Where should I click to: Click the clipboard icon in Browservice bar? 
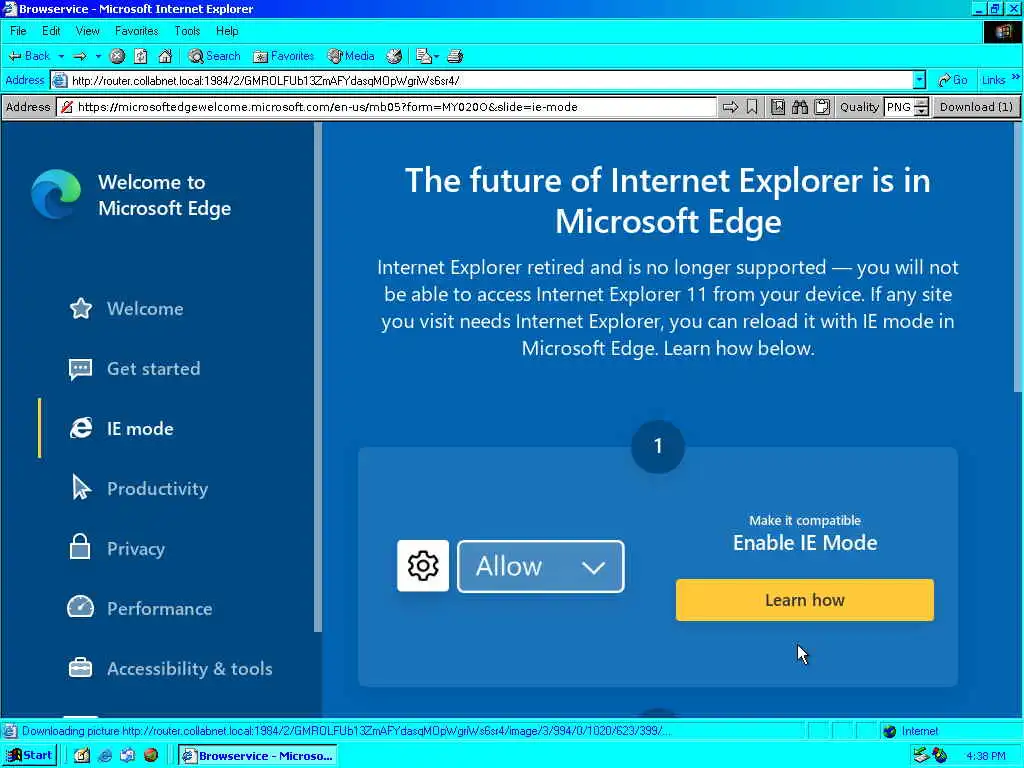coord(822,107)
